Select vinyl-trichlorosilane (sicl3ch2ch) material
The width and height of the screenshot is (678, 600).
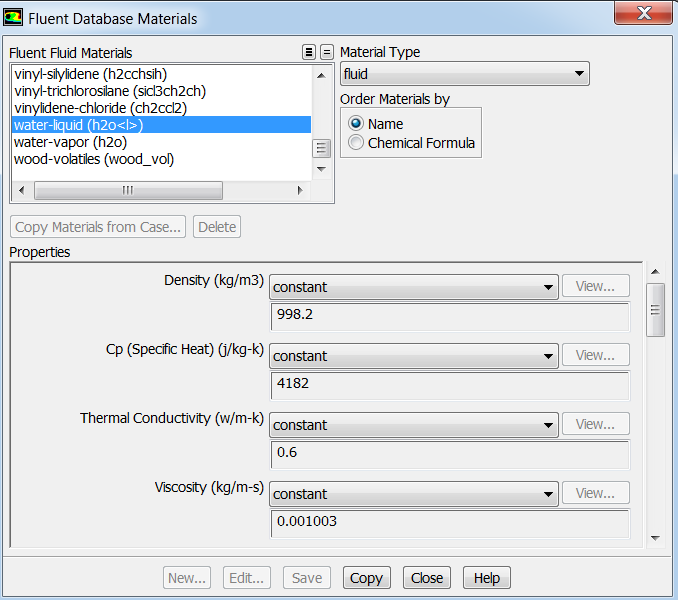[x=161, y=91]
